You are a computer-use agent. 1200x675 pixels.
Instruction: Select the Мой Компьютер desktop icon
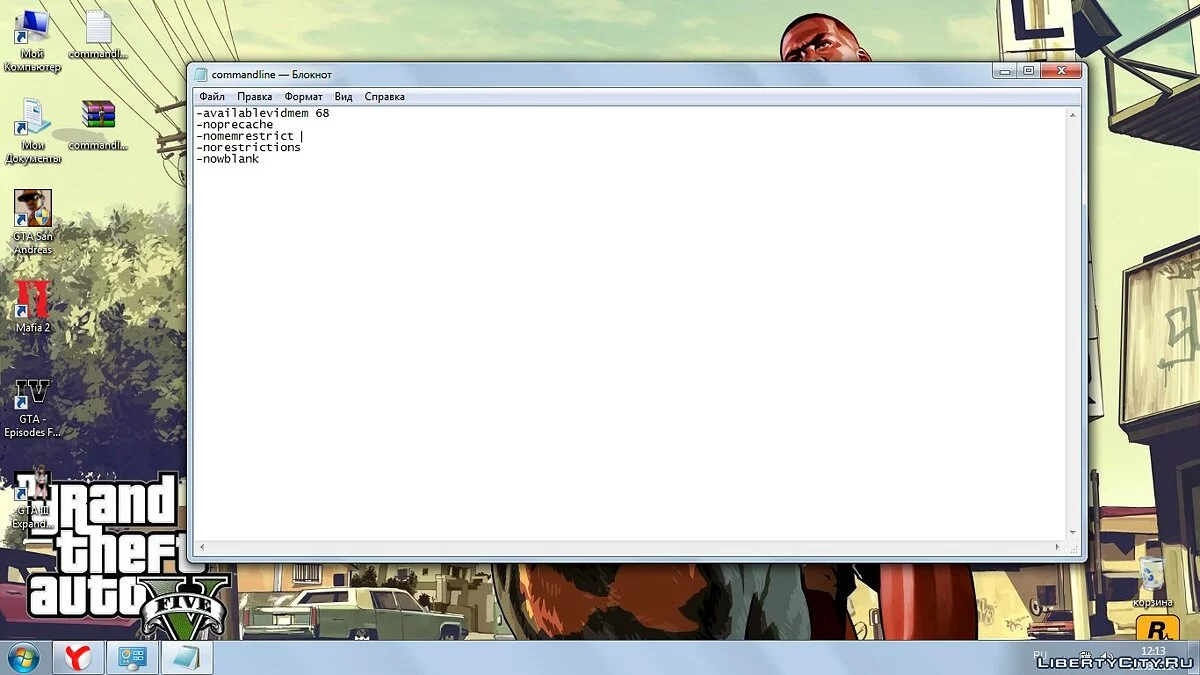pyautogui.click(x=32, y=42)
